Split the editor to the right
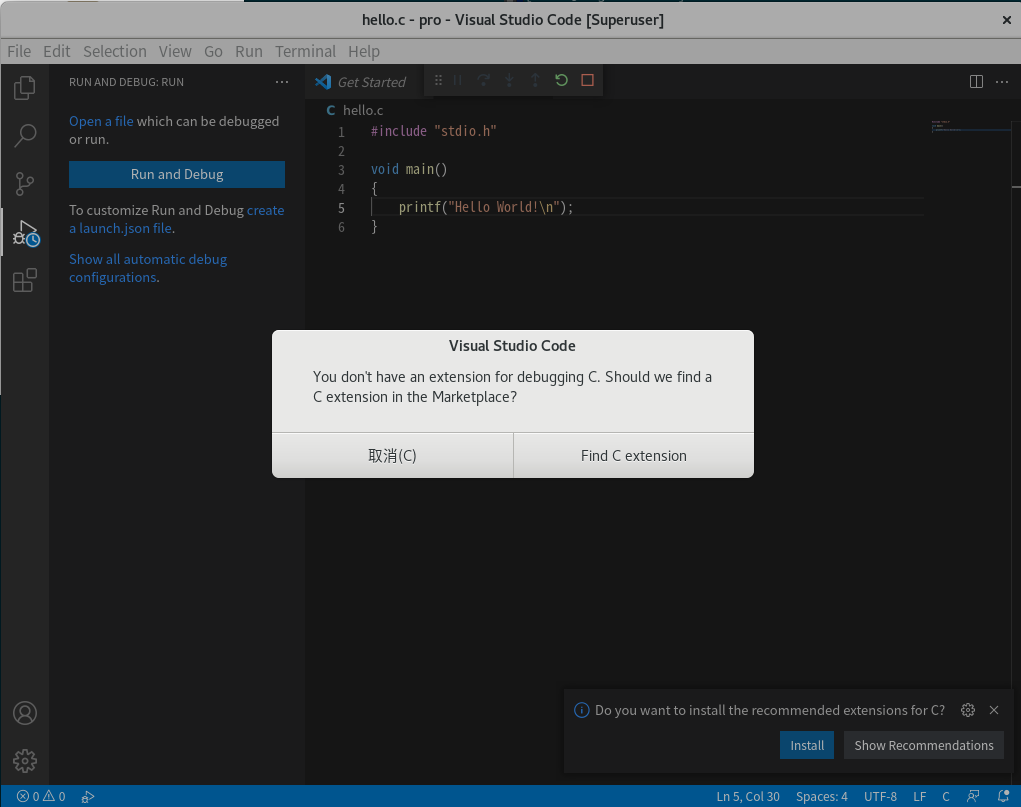This screenshot has height=807, width=1021. point(976,81)
